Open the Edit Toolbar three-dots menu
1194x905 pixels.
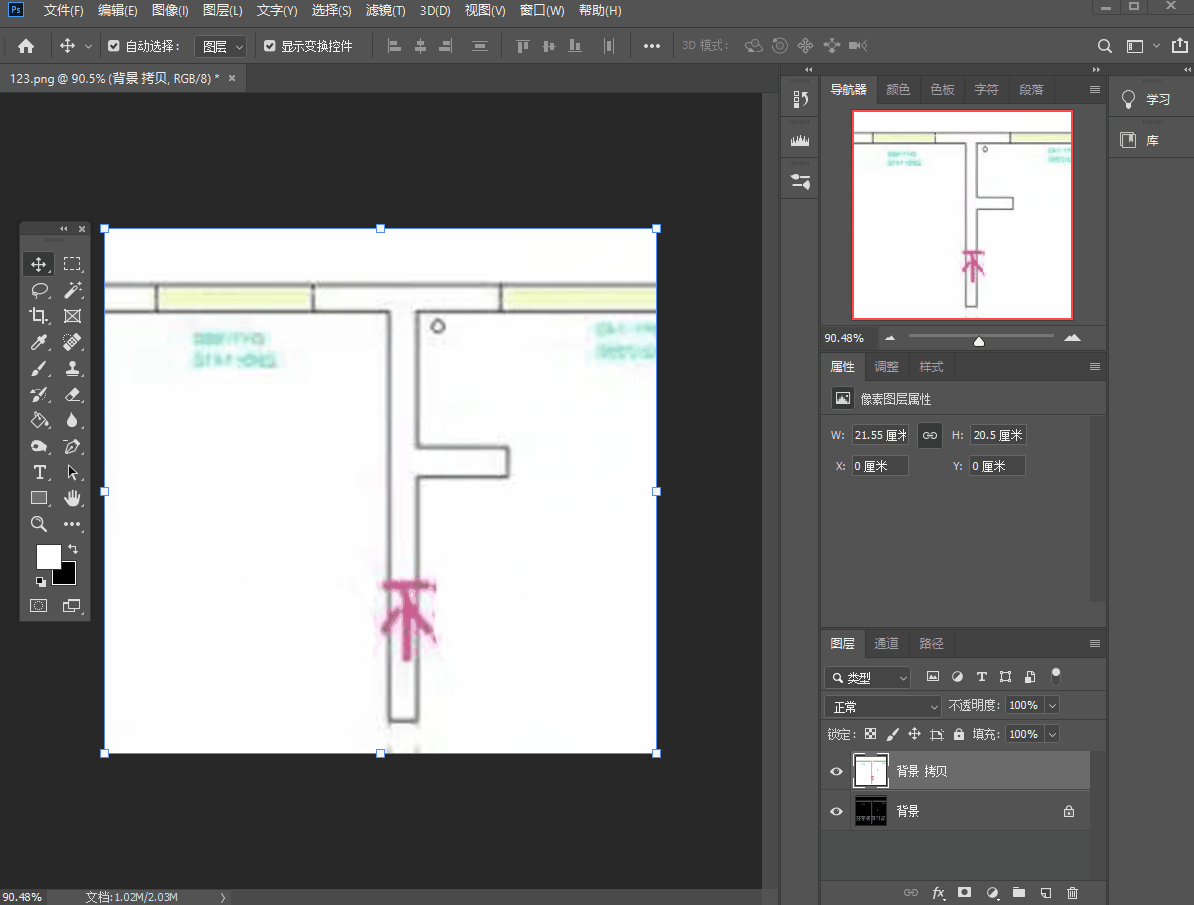[x=72, y=524]
